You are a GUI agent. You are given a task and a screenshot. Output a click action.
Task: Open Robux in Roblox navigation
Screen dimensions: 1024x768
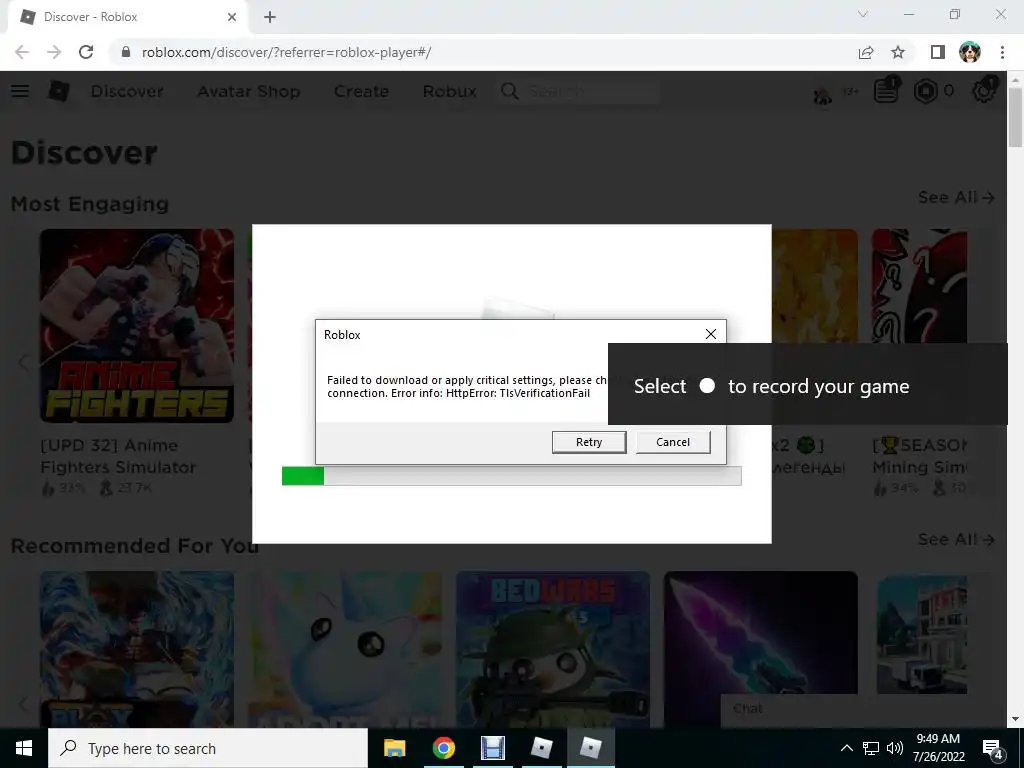click(449, 91)
